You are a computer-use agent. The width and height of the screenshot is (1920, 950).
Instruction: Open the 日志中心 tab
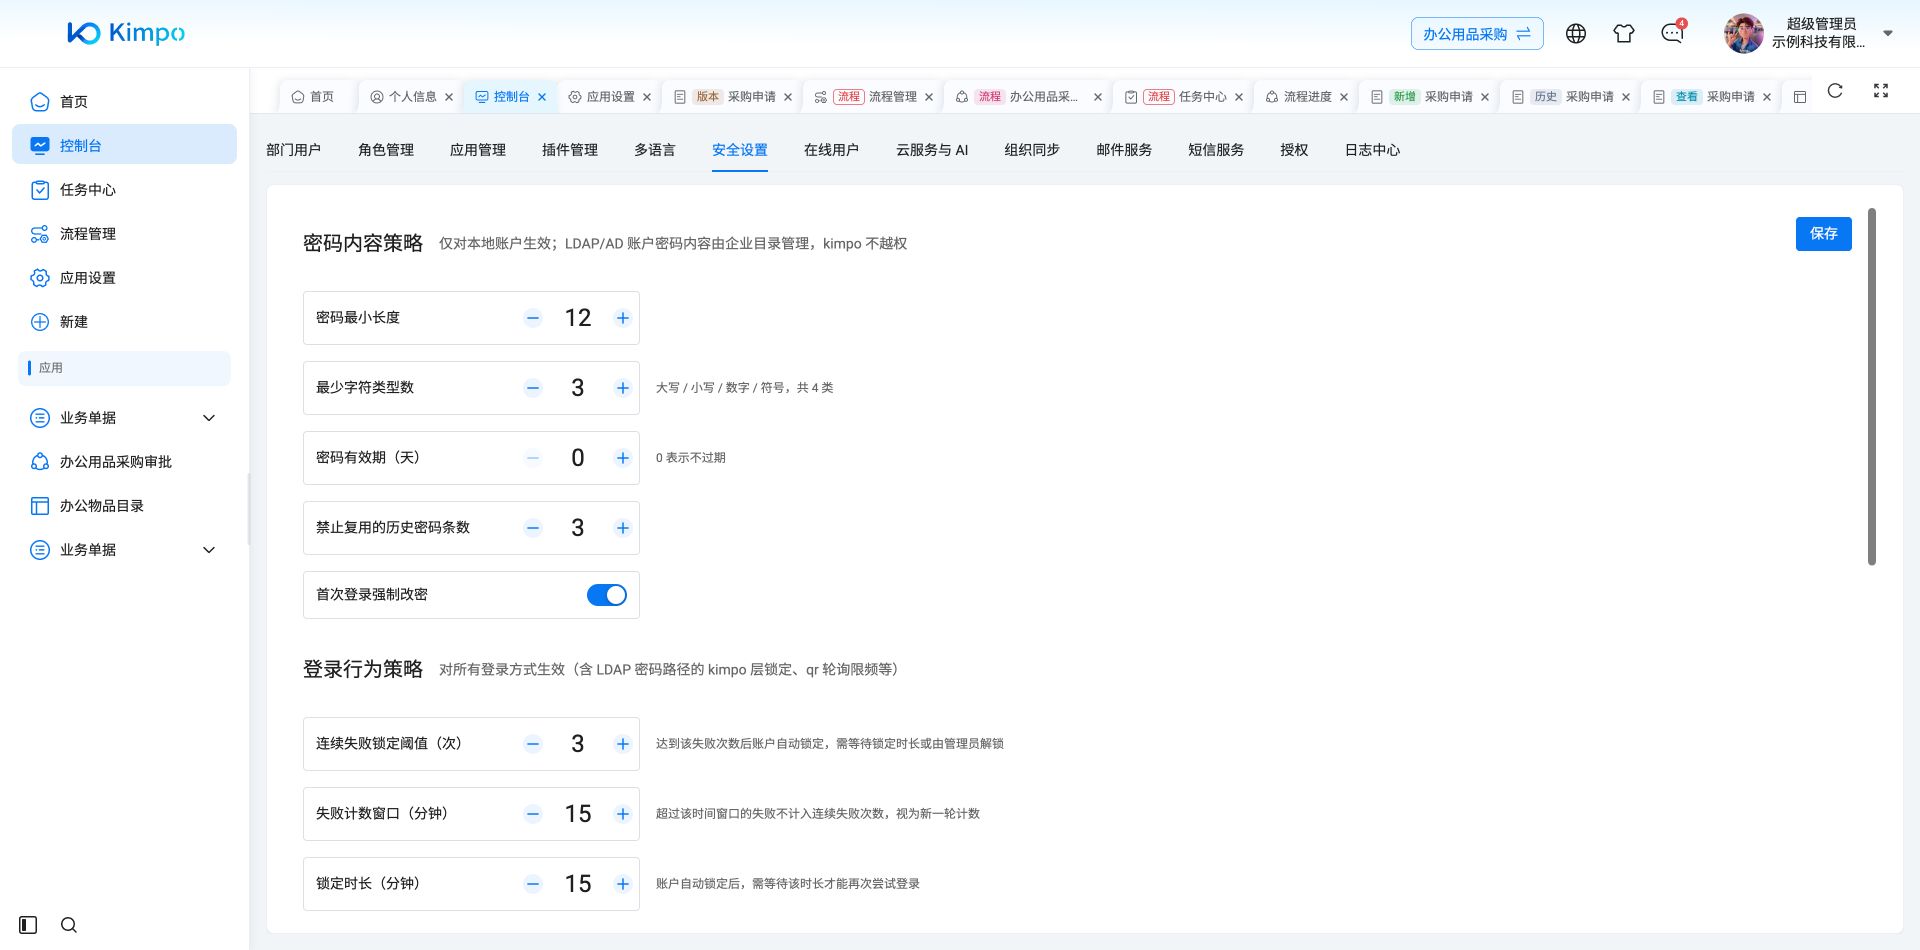(1372, 150)
